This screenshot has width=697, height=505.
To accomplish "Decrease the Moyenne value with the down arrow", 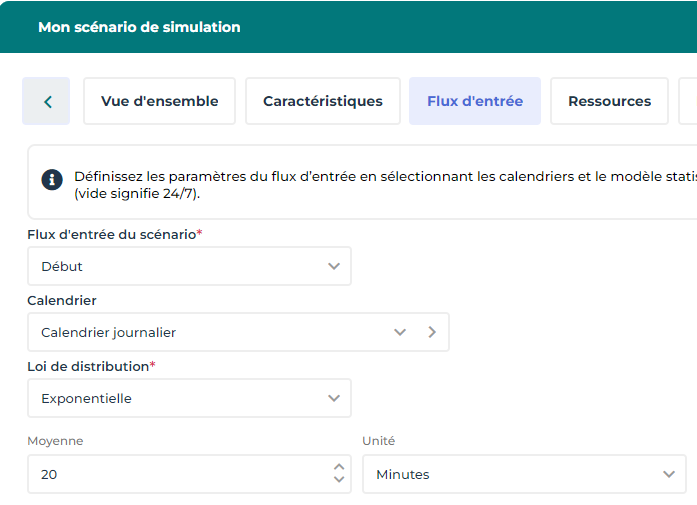I will (339, 480).
